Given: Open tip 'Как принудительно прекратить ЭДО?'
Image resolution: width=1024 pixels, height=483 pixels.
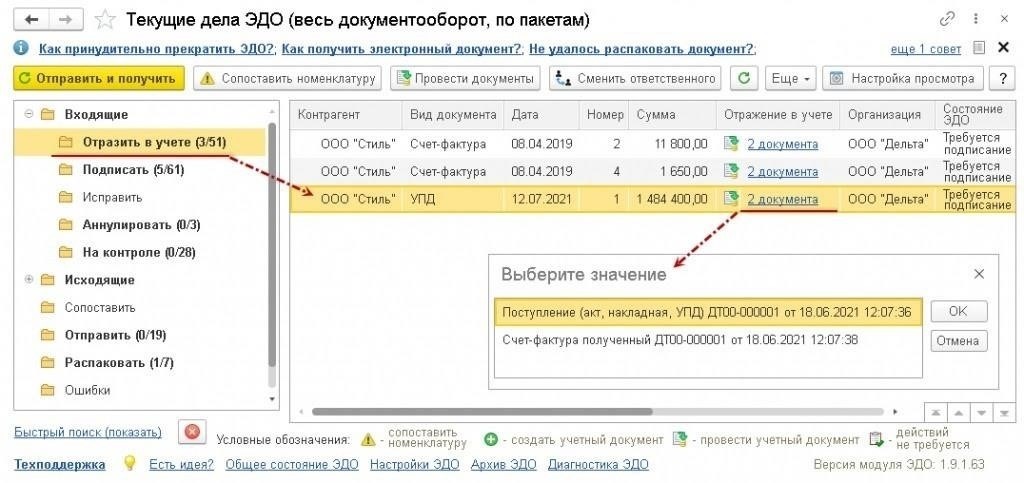Looking at the screenshot, I should [x=157, y=49].
